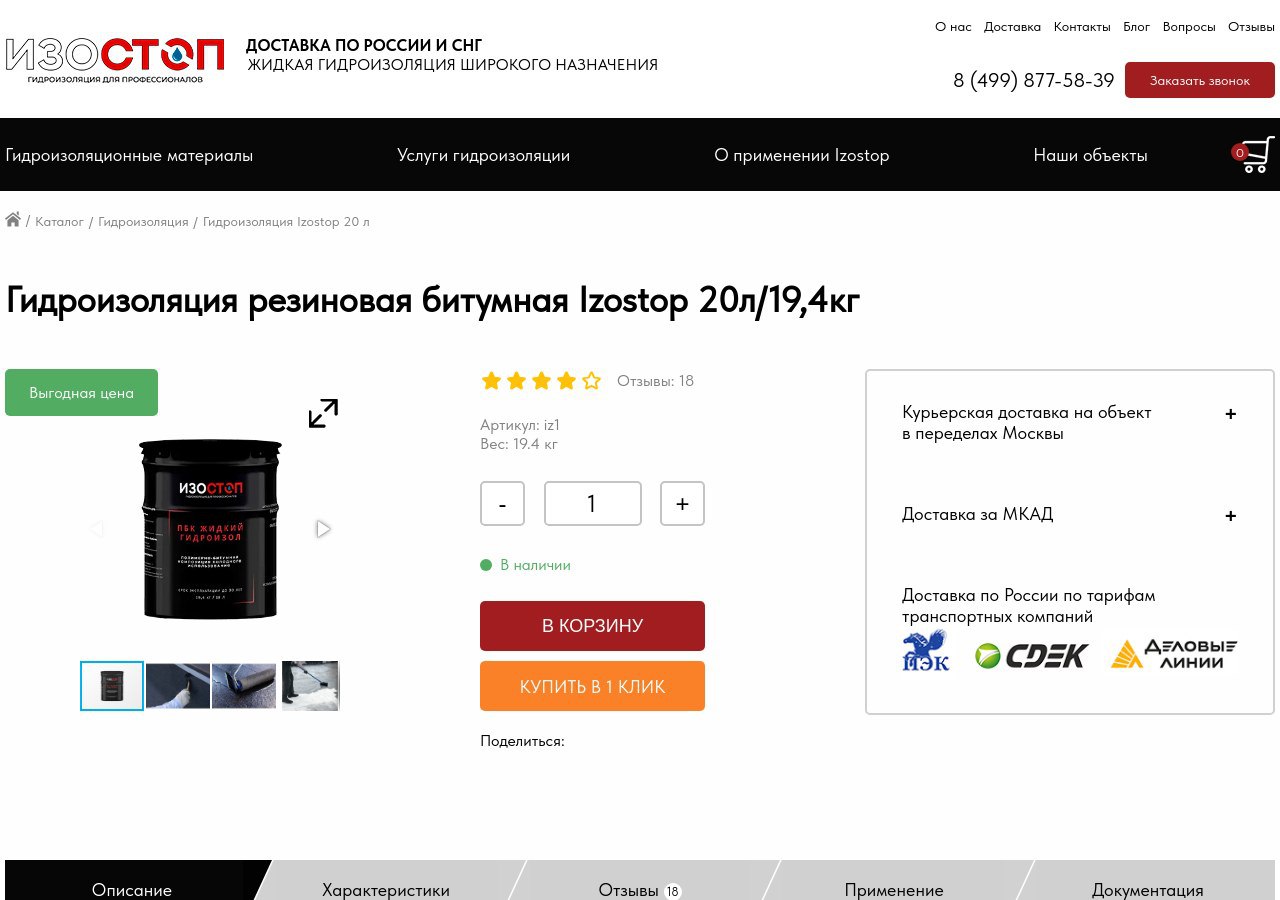This screenshot has height=900, width=1280.
Task: Click the star rating
Action: coord(541,381)
